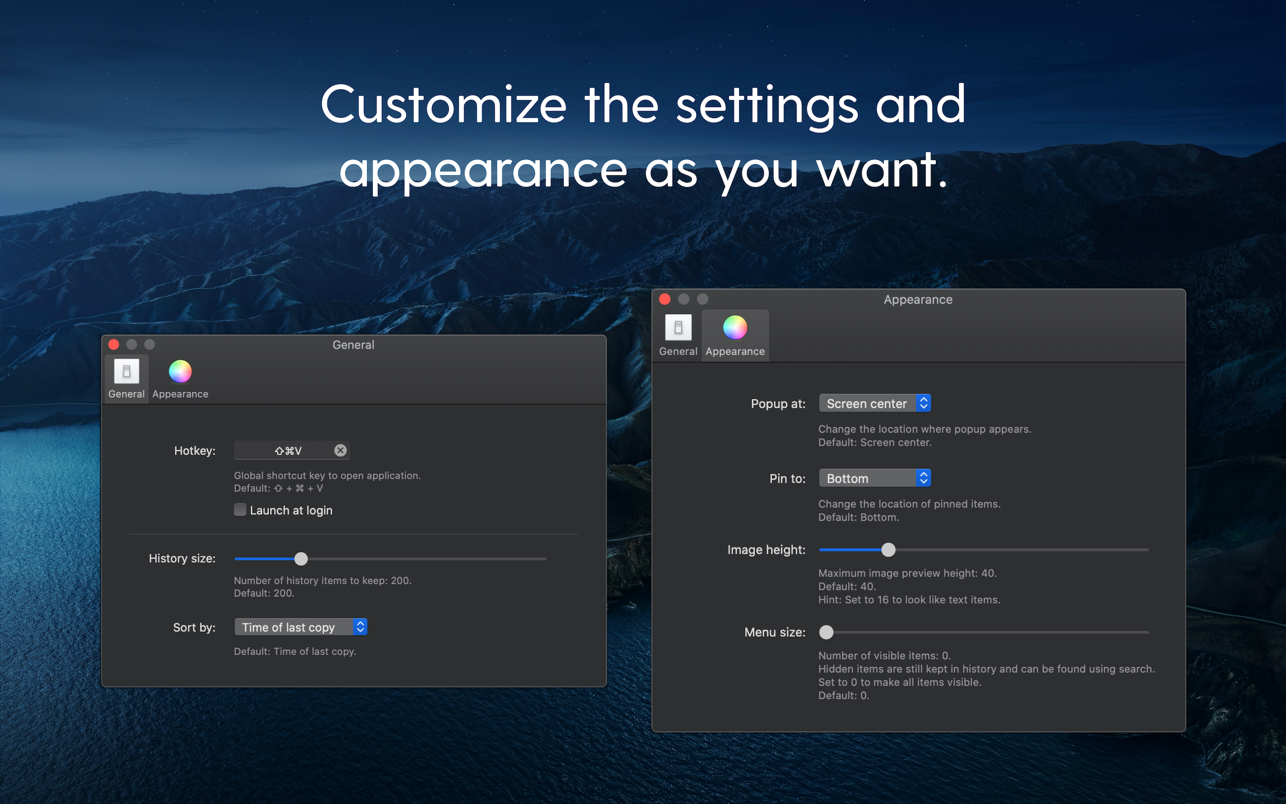Click the Menu size slider handle
This screenshot has height=804, width=1286.
point(826,632)
